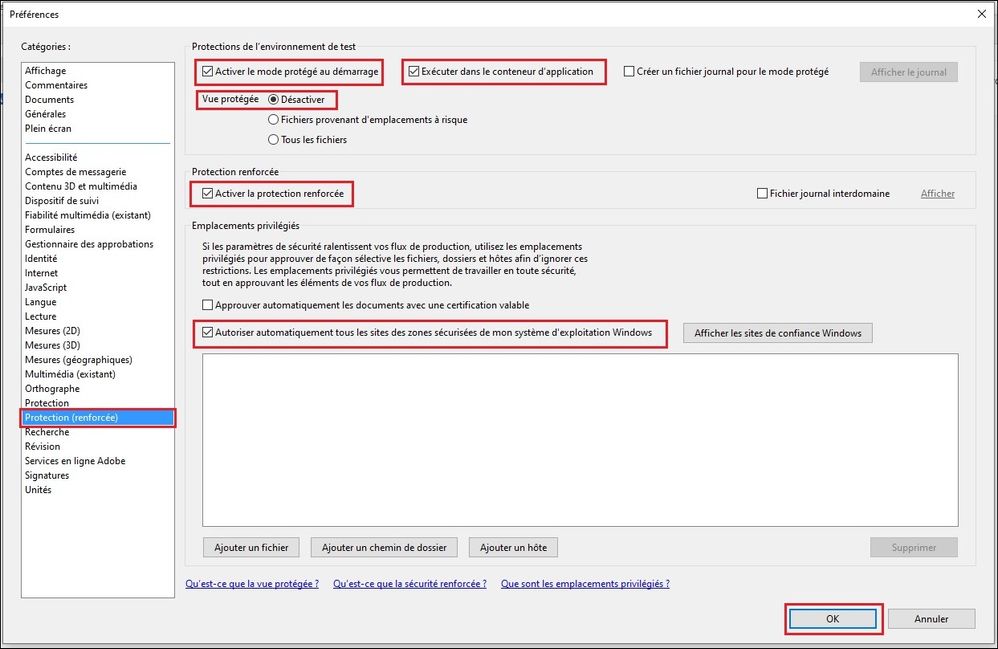Image resolution: width=998 pixels, height=649 pixels.
Task: Open the Plein écran category
Action: [49, 128]
